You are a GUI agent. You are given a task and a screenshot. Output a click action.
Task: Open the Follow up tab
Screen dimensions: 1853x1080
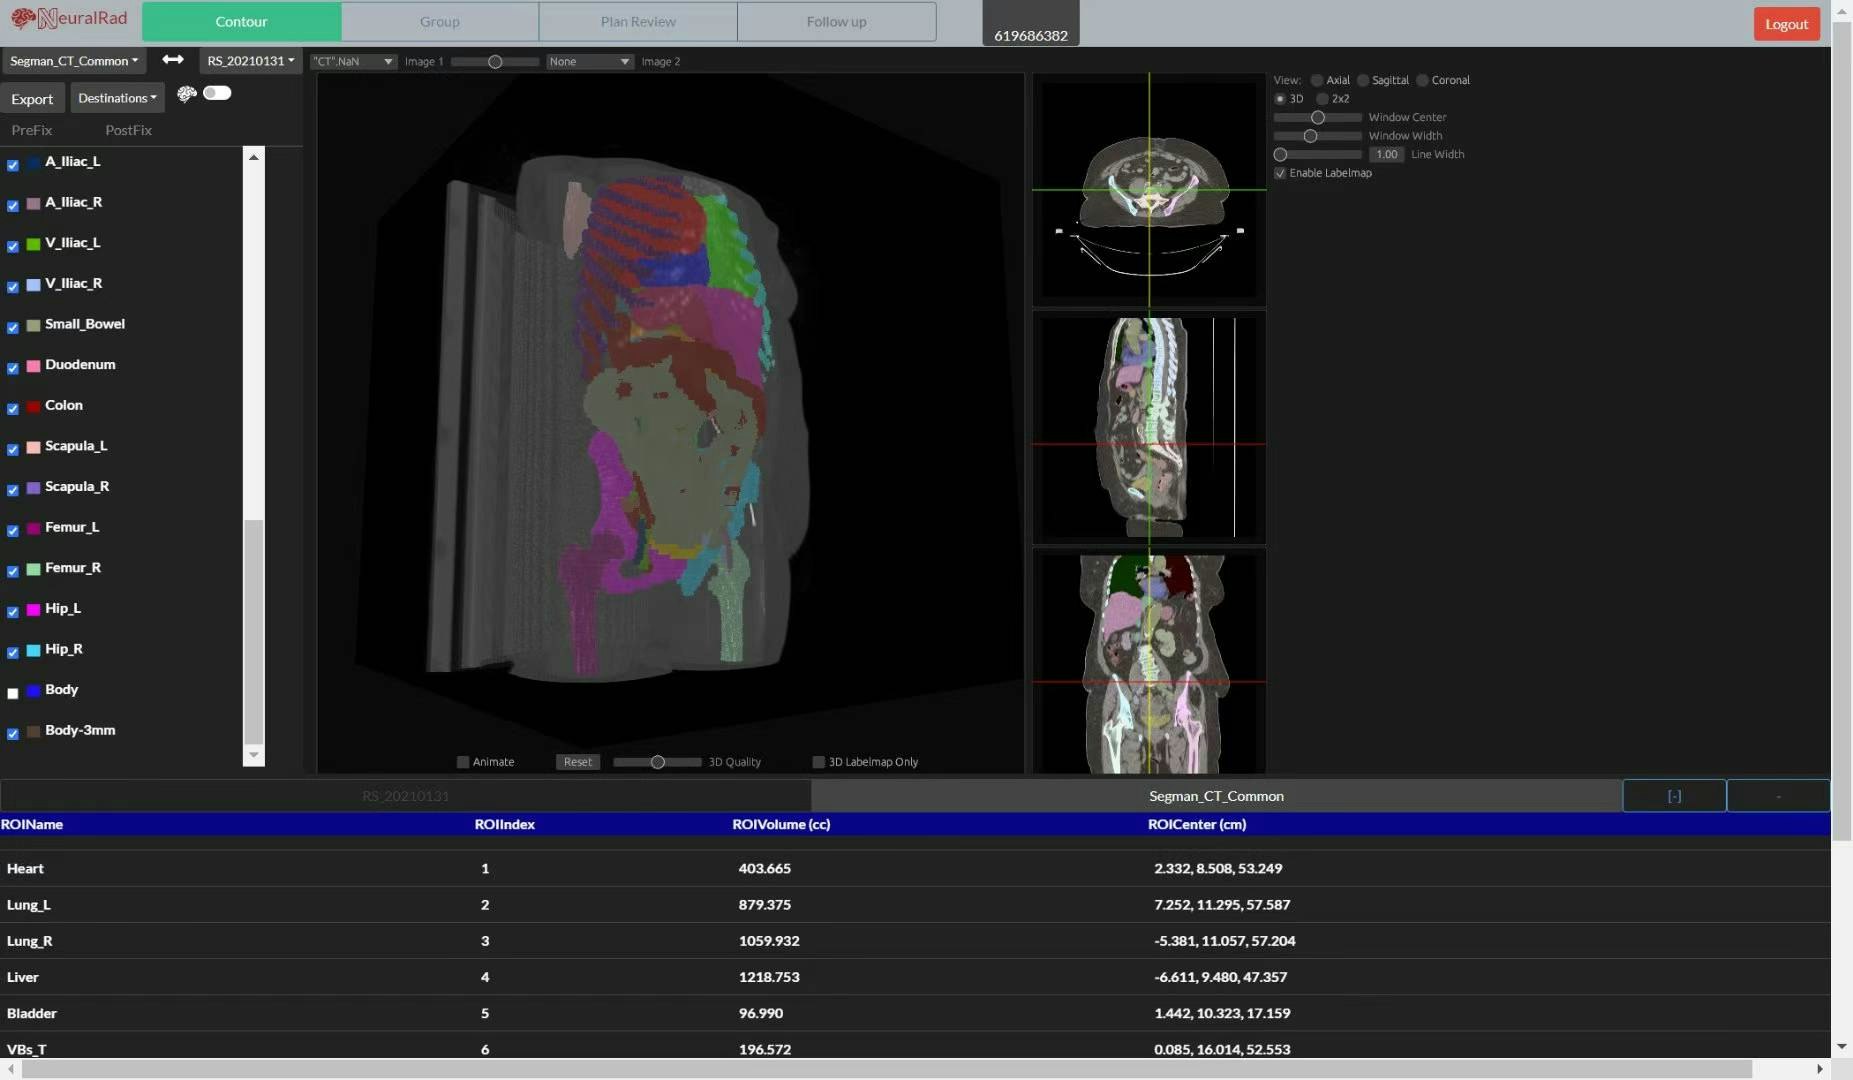836,22
